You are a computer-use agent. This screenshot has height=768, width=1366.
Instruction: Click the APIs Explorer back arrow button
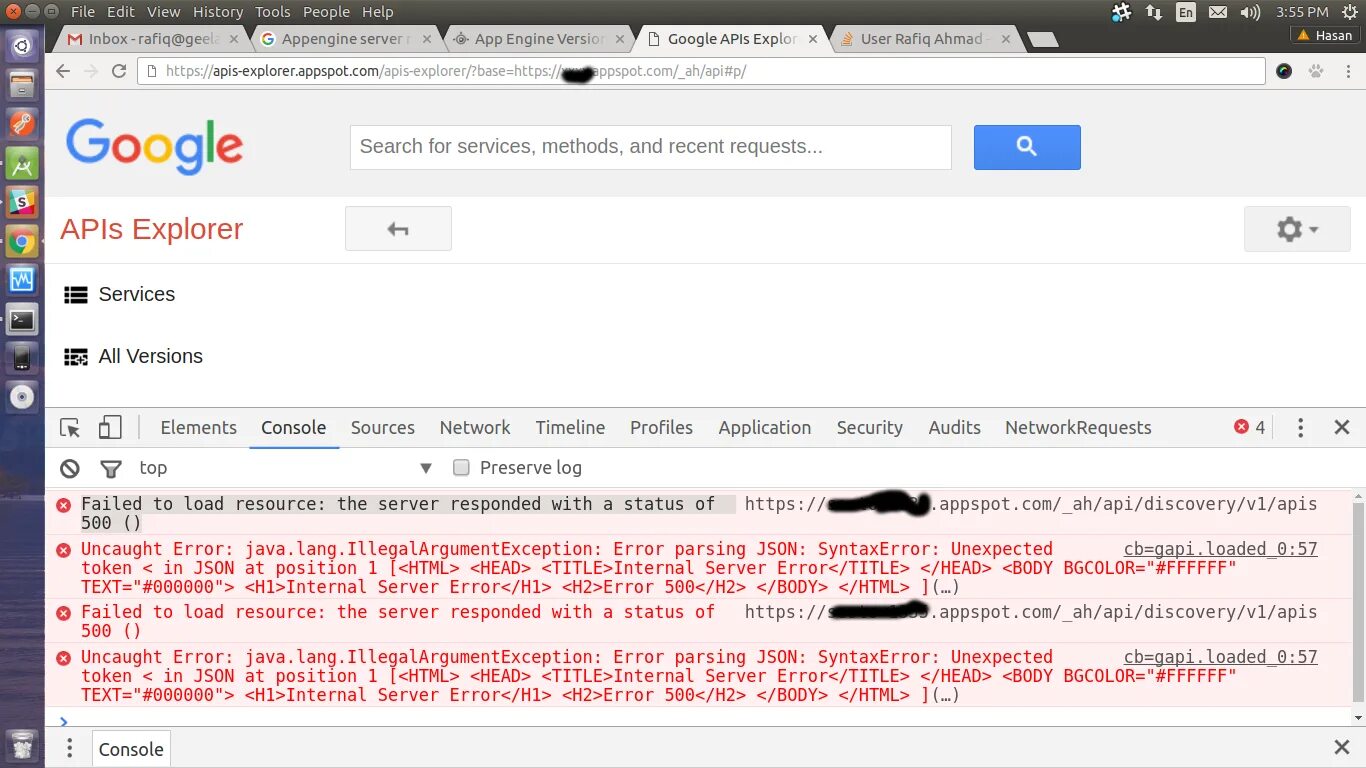pos(398,229)
